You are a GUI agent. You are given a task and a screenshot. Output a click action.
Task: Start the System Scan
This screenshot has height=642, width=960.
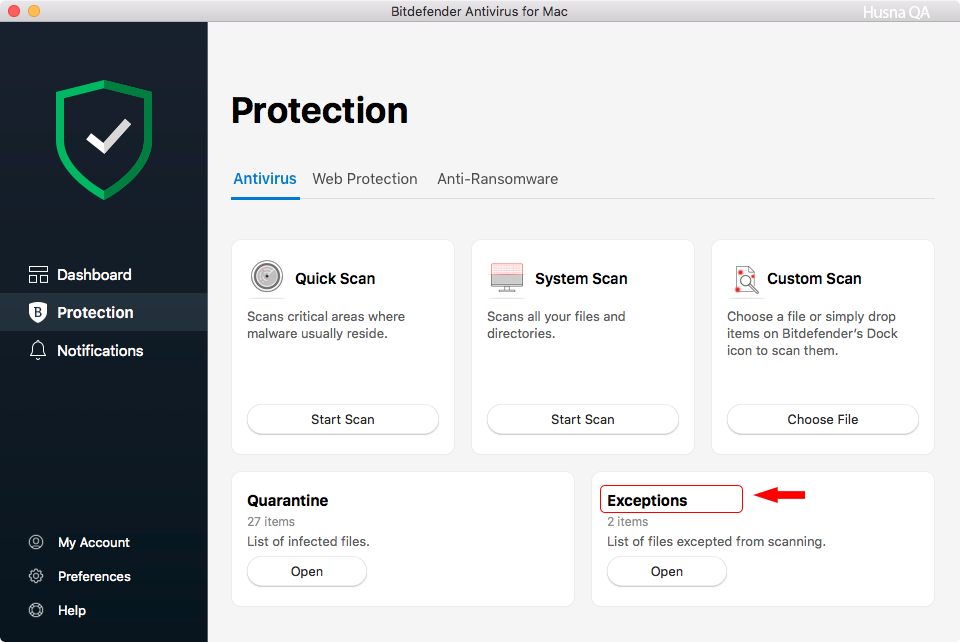click(583, 419)
